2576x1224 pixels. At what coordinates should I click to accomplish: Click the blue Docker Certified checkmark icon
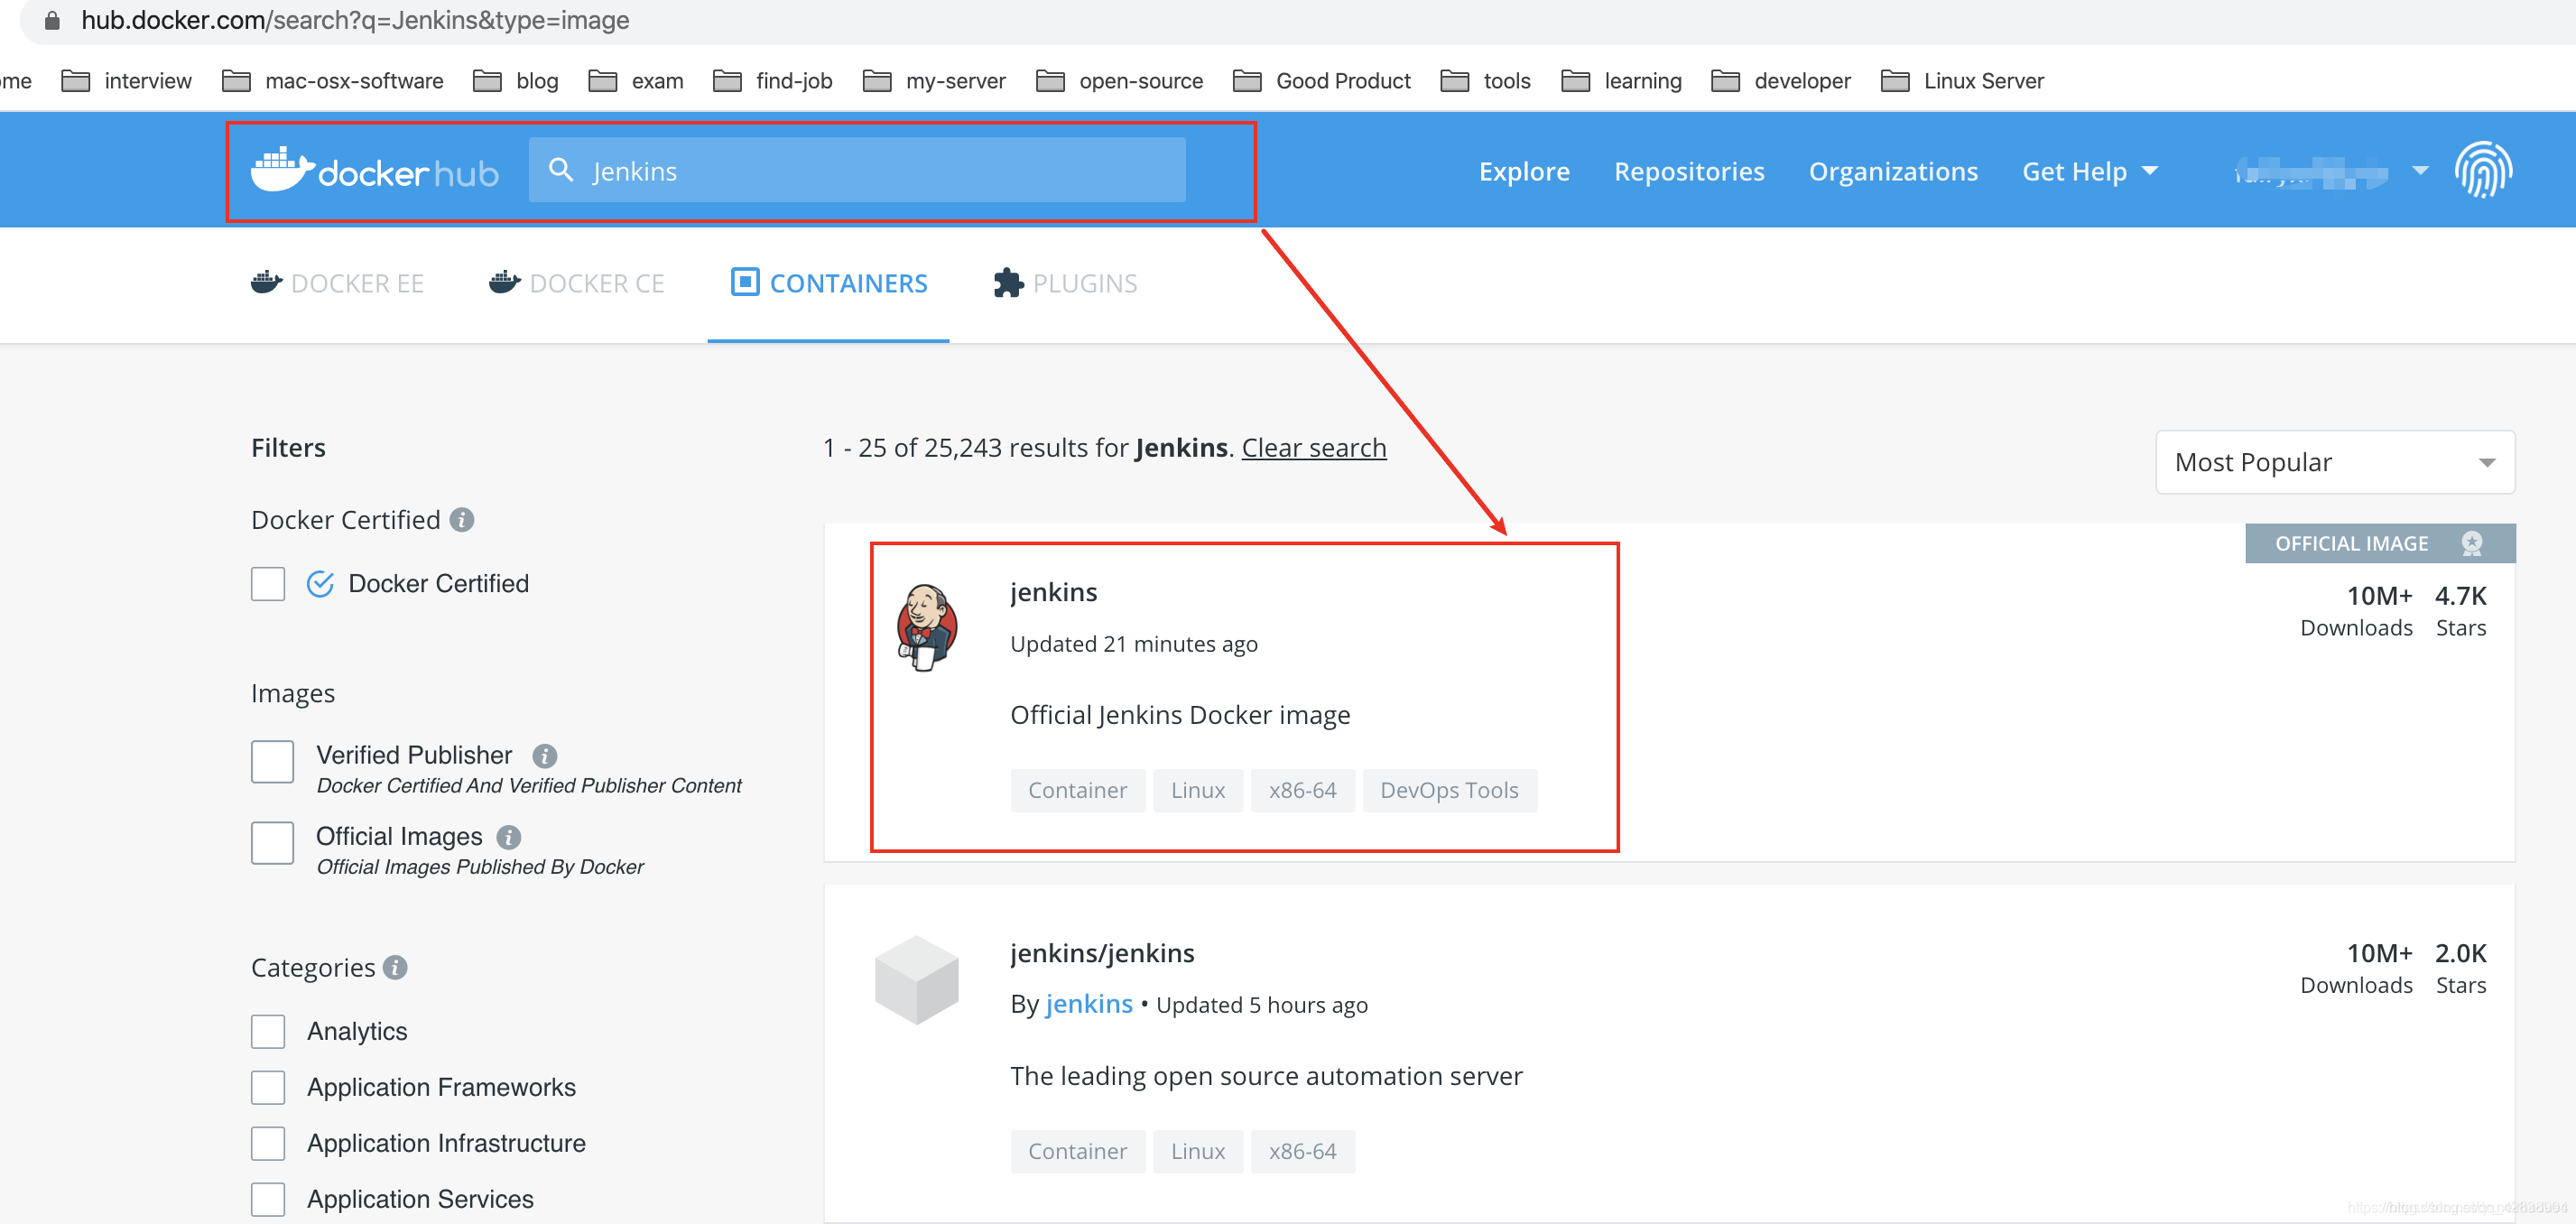click(320, 584)
